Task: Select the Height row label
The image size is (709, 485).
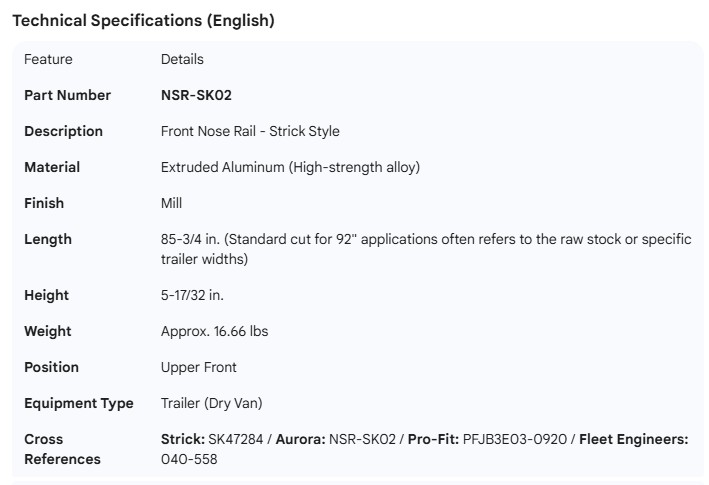Action: point(47,295)
